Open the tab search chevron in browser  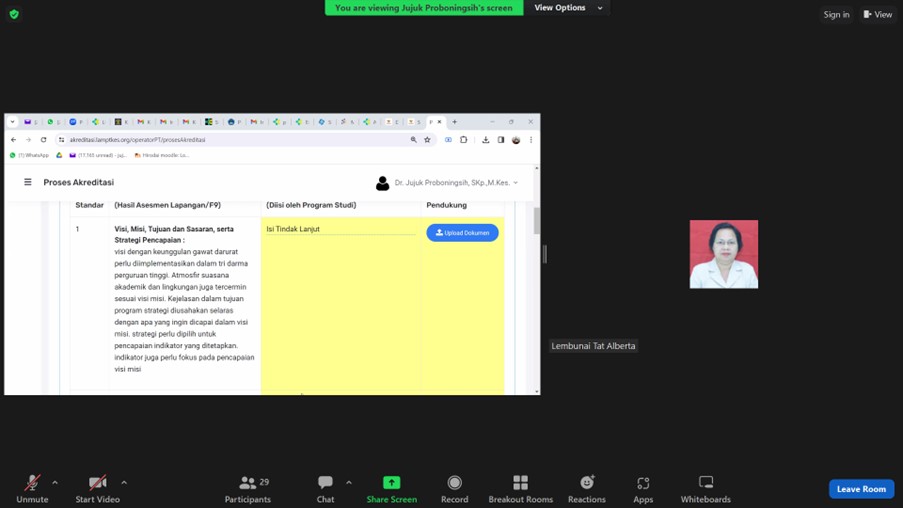coord(13,122)
